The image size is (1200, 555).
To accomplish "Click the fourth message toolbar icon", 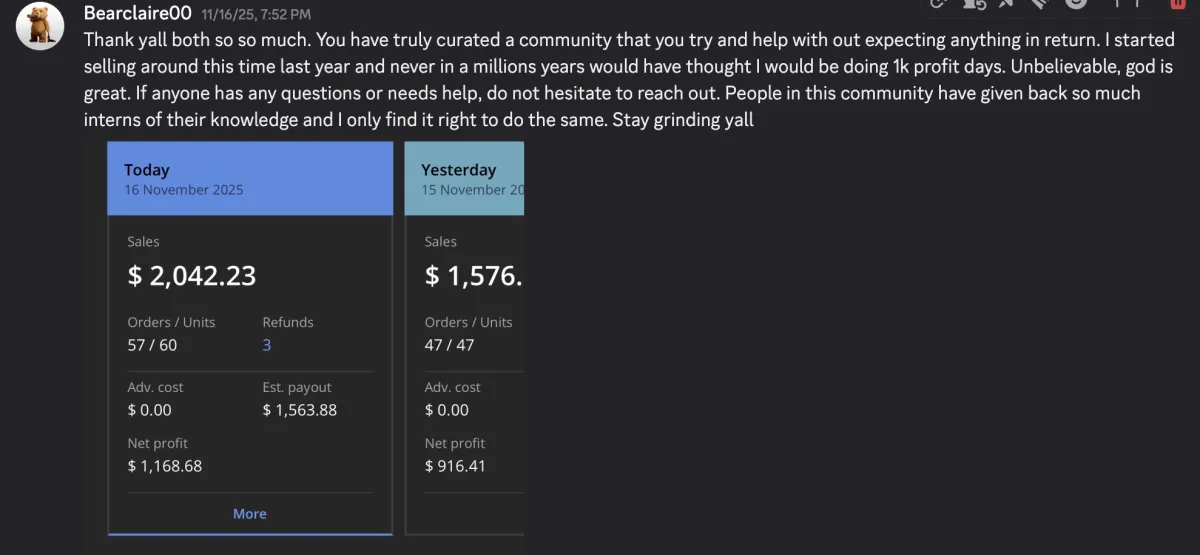I will (1040, 3).
